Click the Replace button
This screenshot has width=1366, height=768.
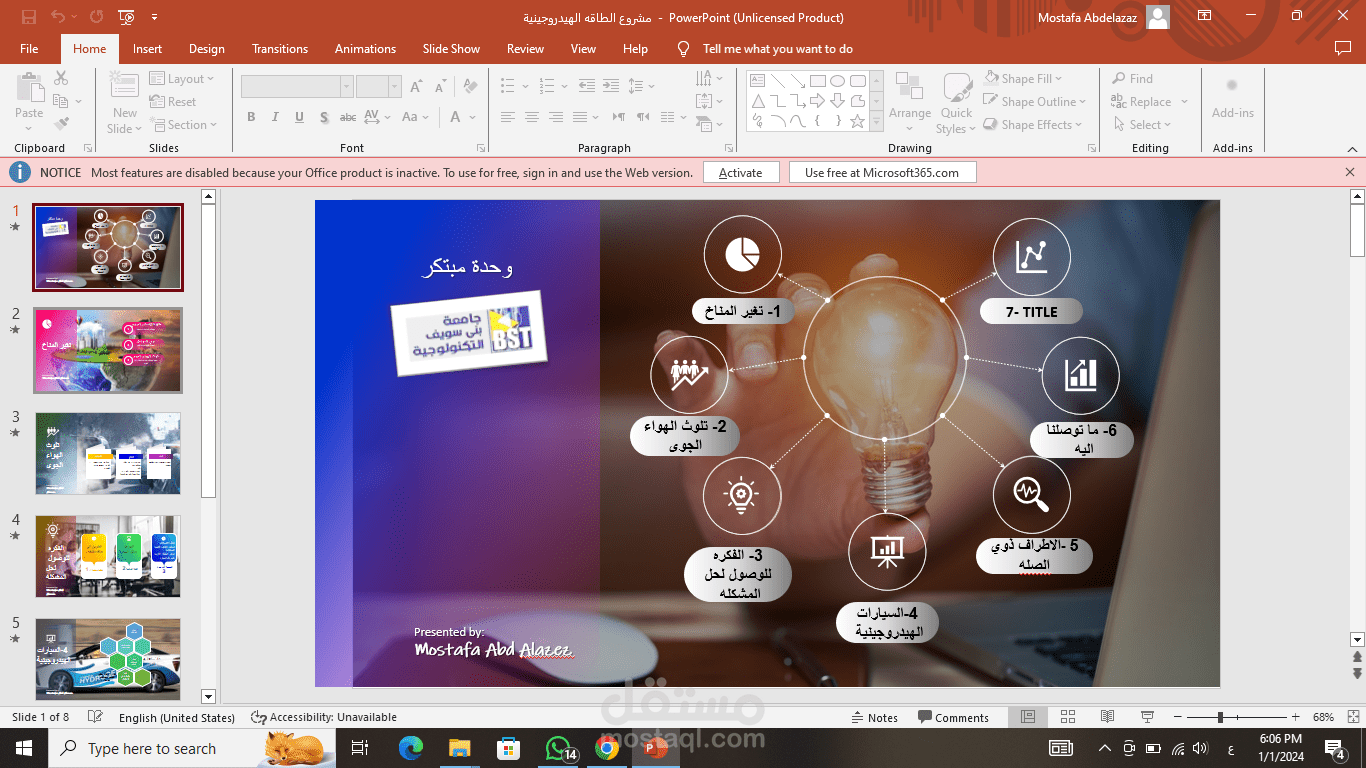point(1149,102)
